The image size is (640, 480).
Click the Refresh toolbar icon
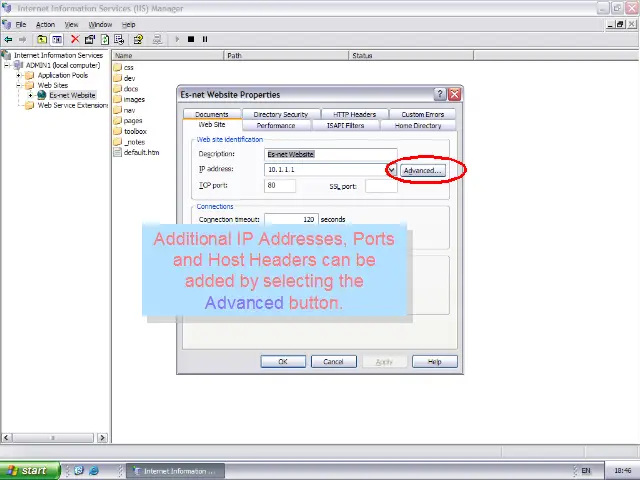point(105,39)
